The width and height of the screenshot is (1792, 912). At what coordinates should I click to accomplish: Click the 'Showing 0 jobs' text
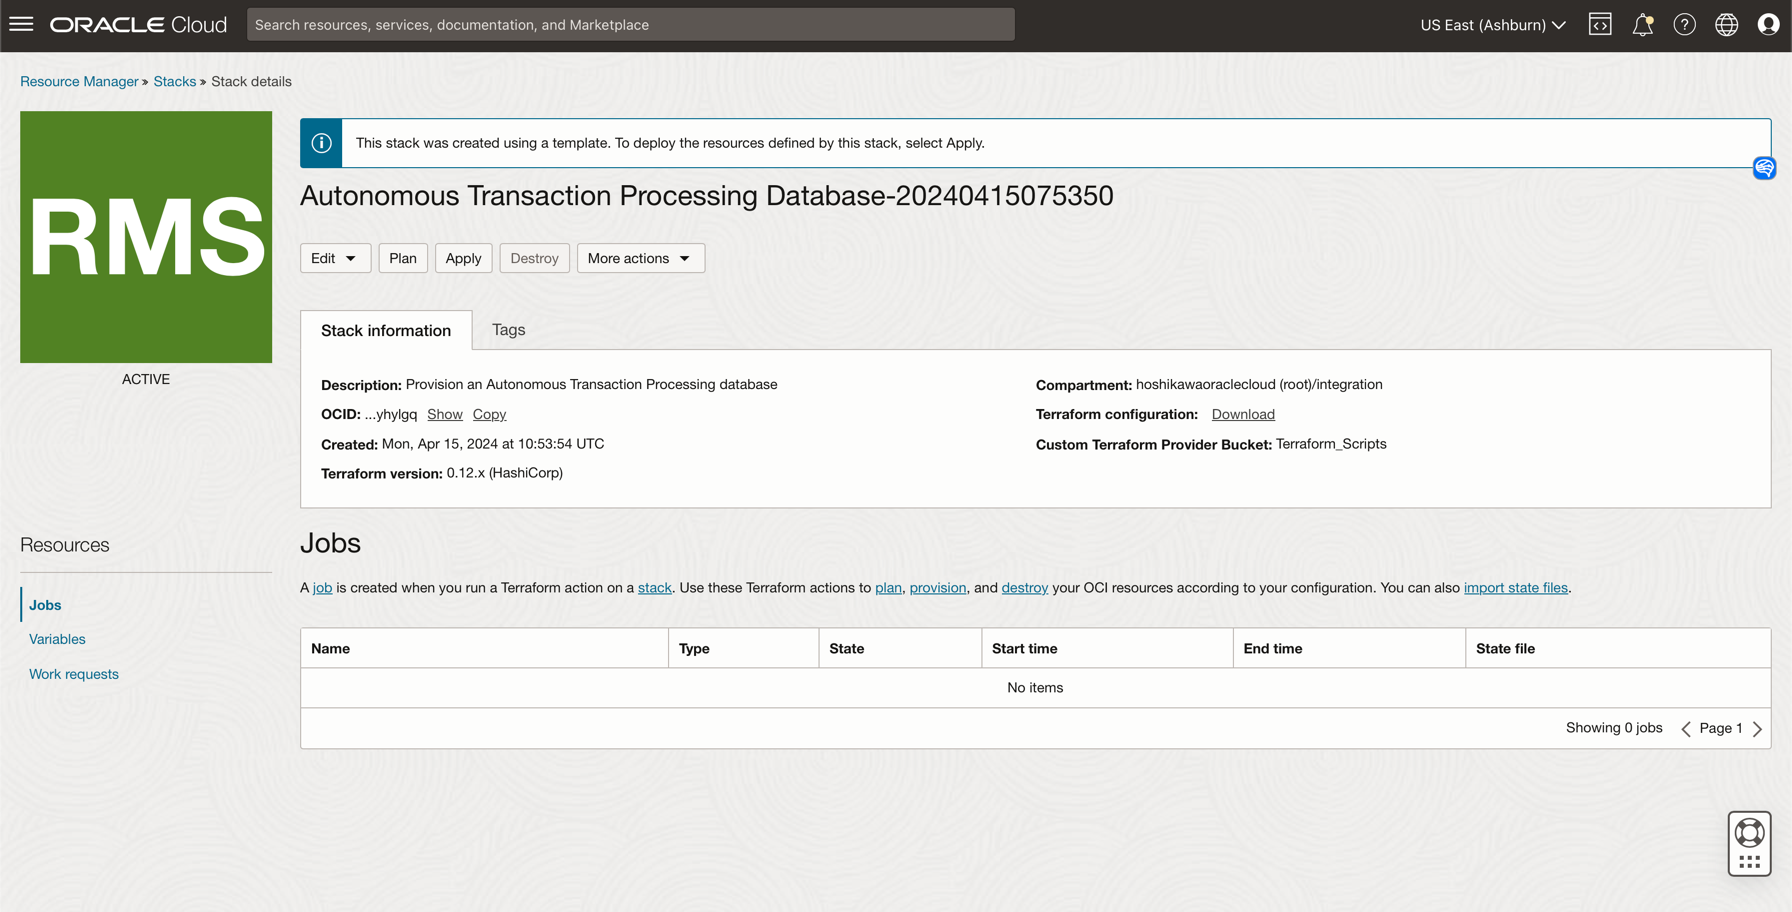click(1614, 728)
